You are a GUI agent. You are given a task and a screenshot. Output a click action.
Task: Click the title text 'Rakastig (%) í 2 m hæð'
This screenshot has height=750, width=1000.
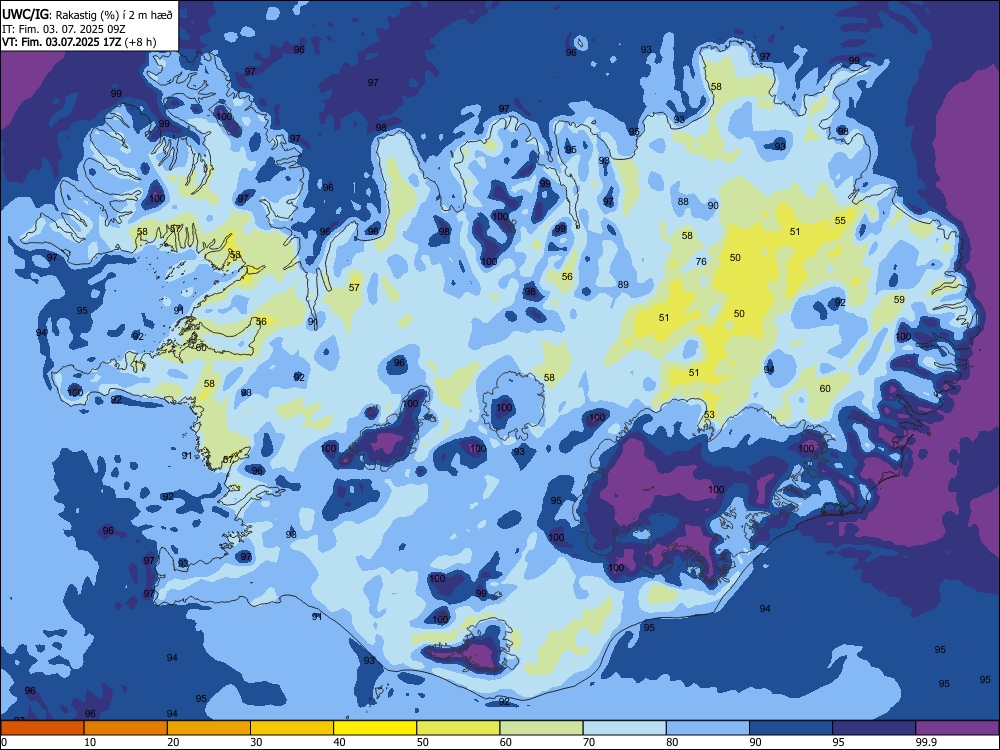[115, 15]
